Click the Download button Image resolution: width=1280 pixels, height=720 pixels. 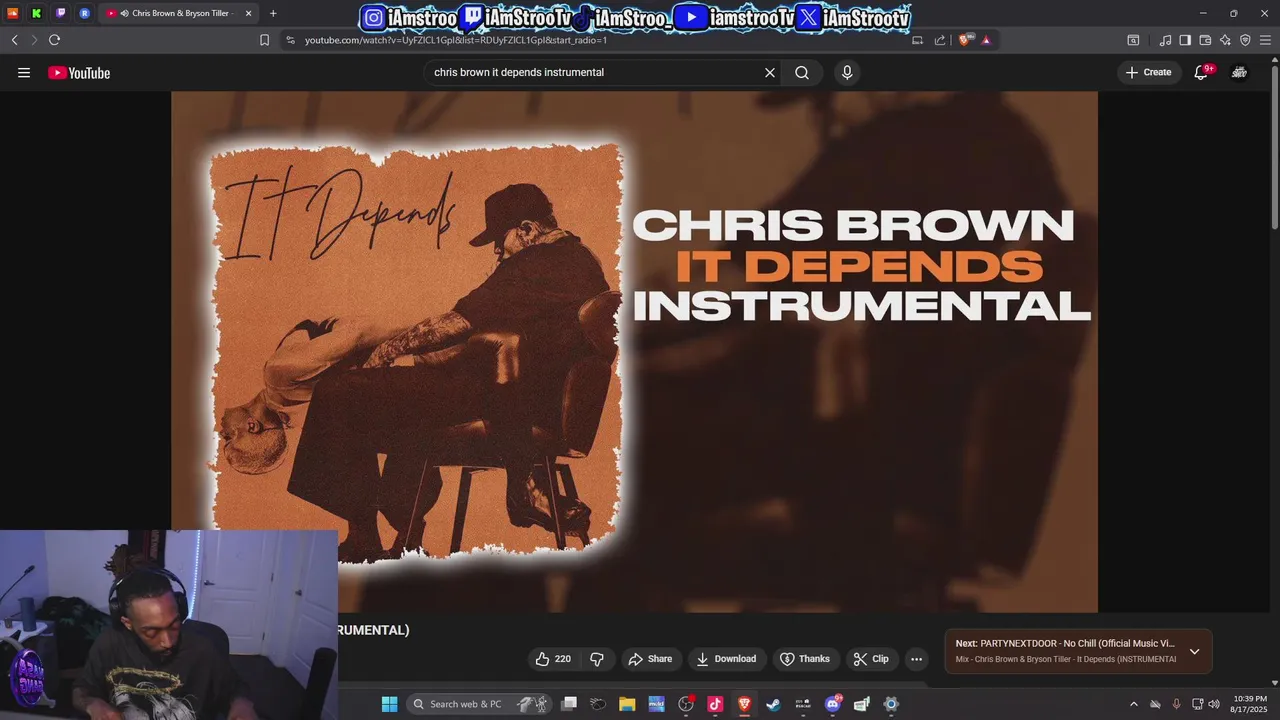pos(727,659)
